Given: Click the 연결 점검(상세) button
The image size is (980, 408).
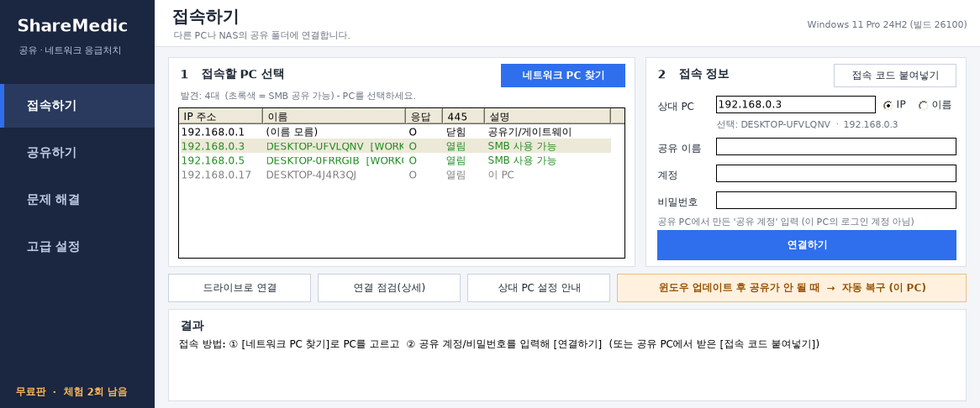Looking at the screenshot, I should pos(389,288).
